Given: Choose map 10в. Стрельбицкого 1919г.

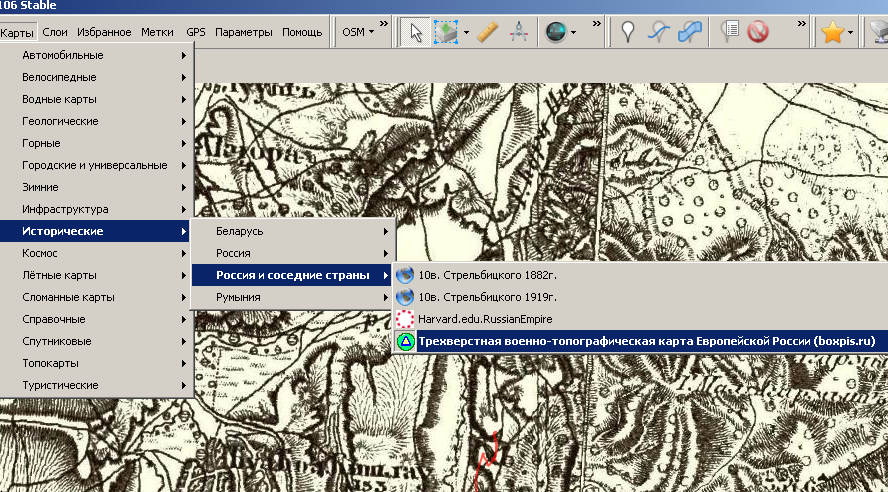Looking at the screenshot, I should (641, 297).
